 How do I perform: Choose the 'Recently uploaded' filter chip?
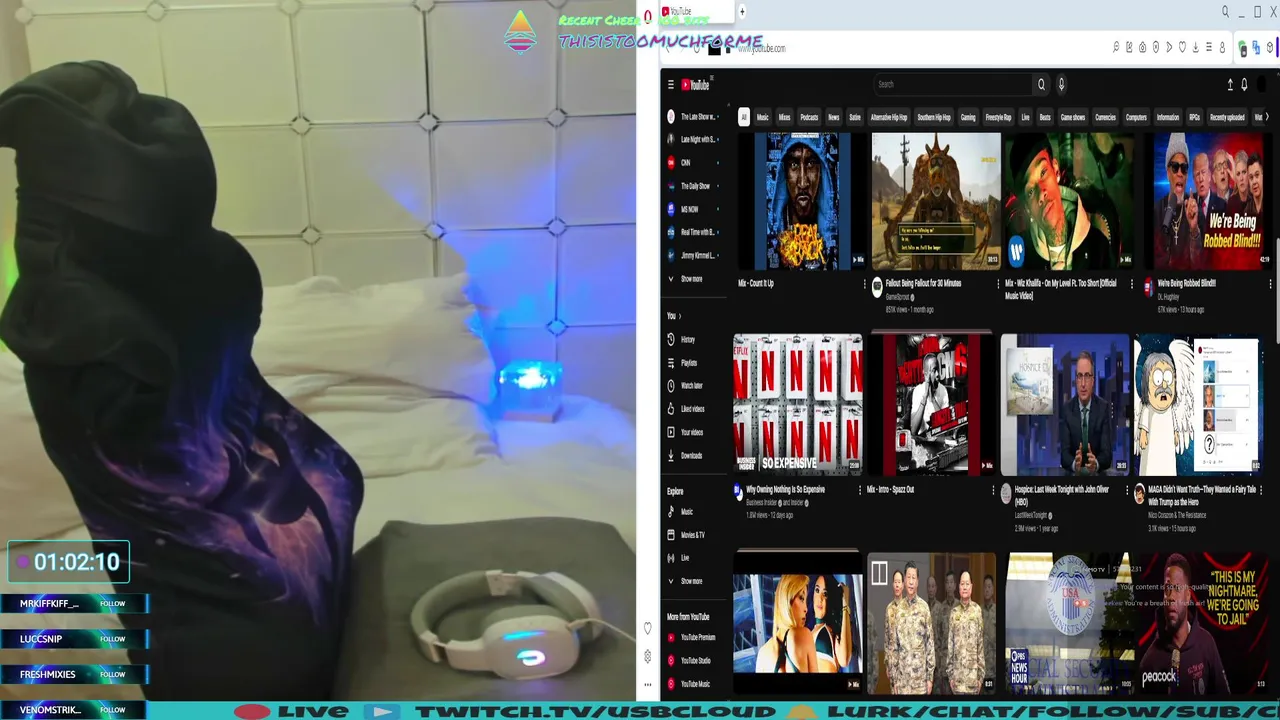click(x=1227, y=117)
